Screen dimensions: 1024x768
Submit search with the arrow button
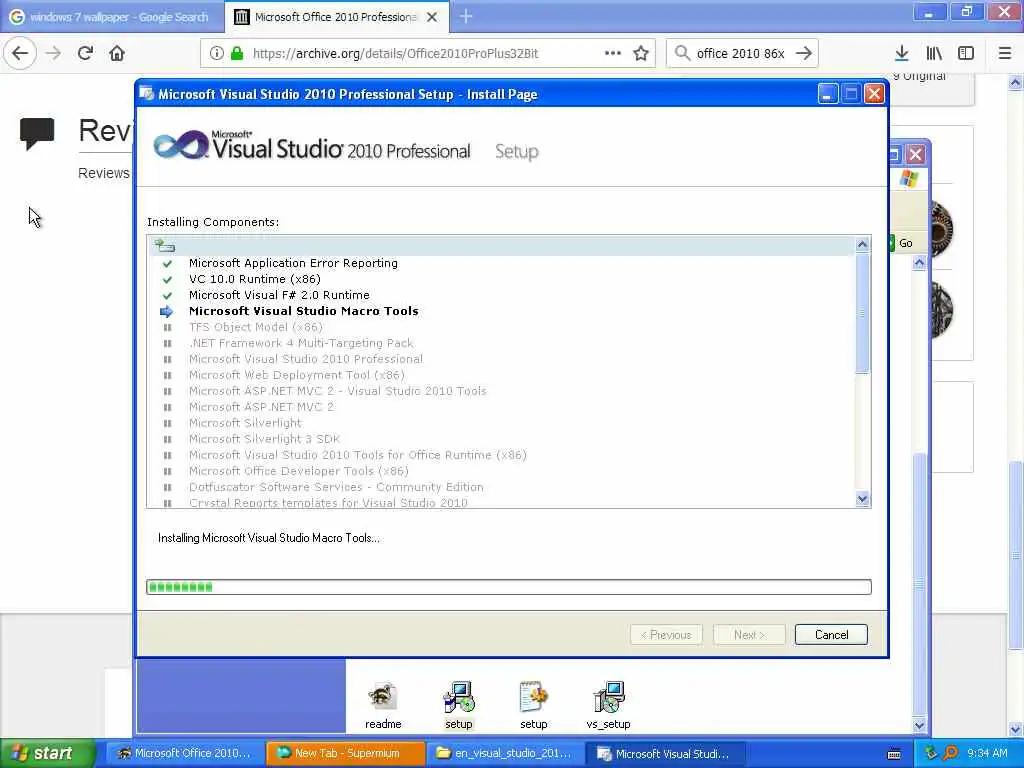[804, 53]
